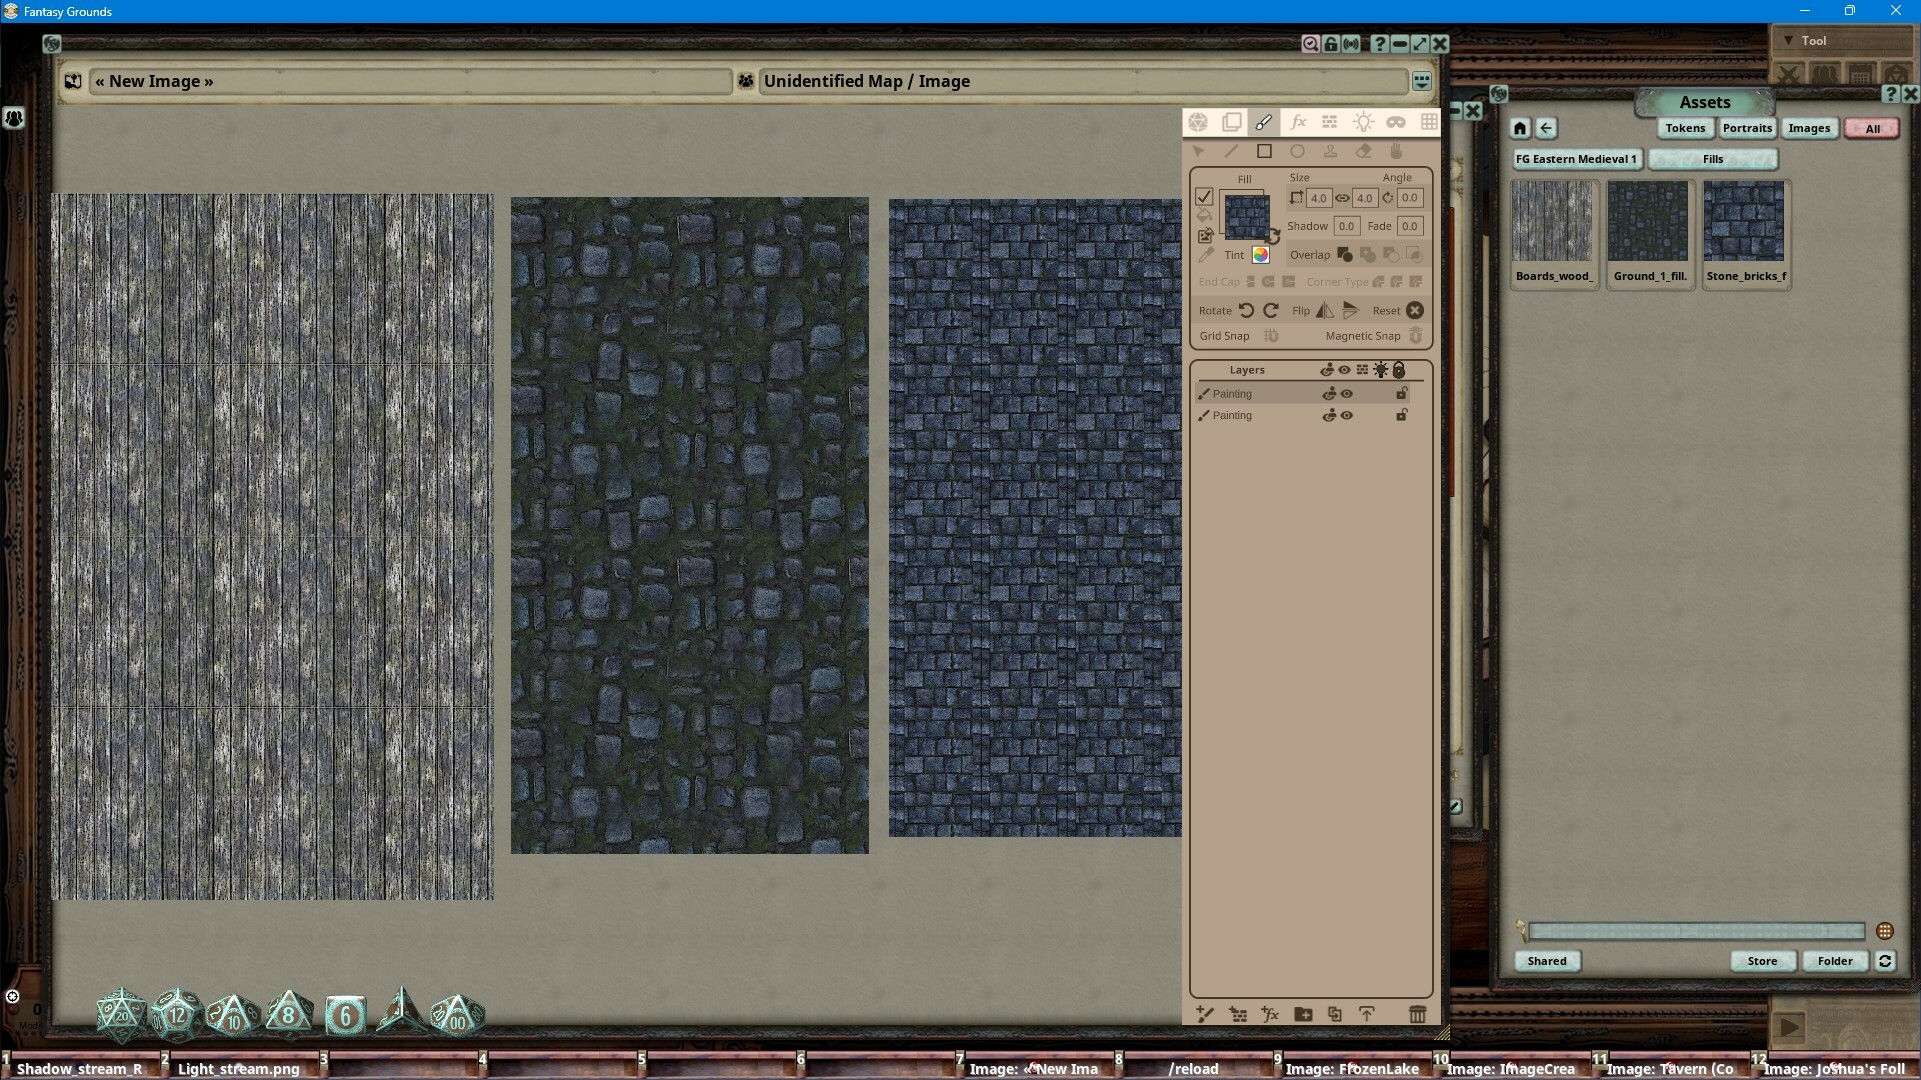
Task: Select the Rectangle drawing tool
Action: click(x=1264, y=151)
